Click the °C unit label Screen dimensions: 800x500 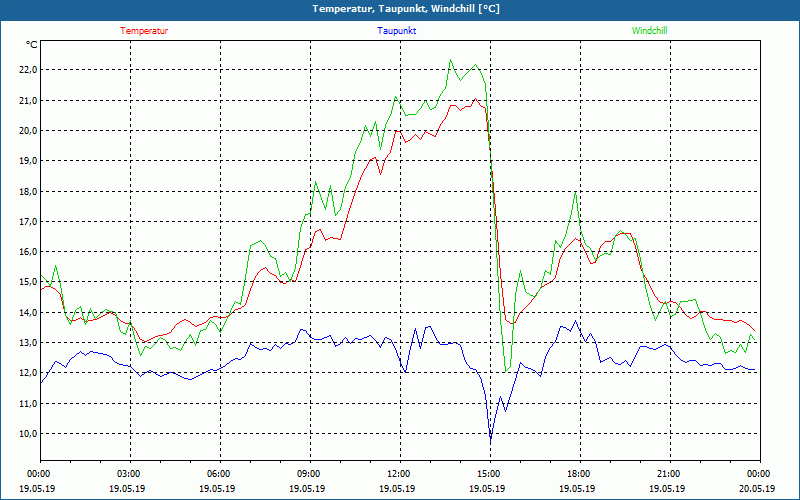point(32,45)
